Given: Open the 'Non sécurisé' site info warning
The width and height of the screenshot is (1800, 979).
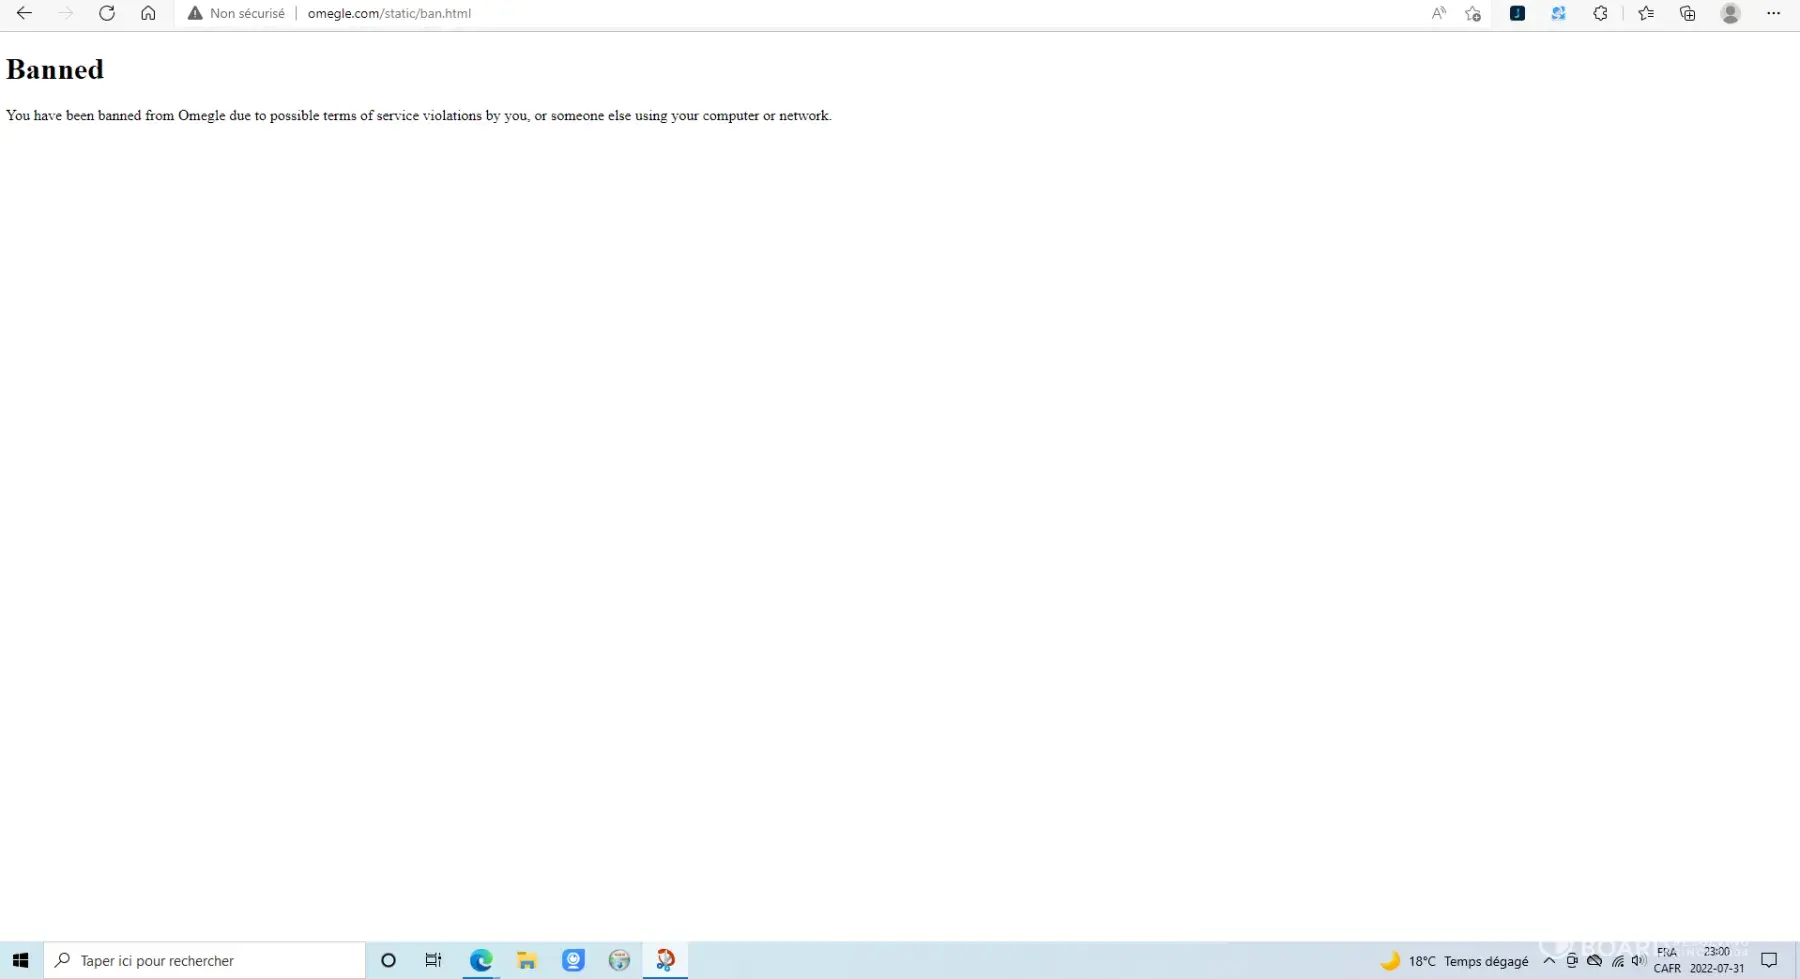Looking at the screenshot, I should click(x=237, y=13).
